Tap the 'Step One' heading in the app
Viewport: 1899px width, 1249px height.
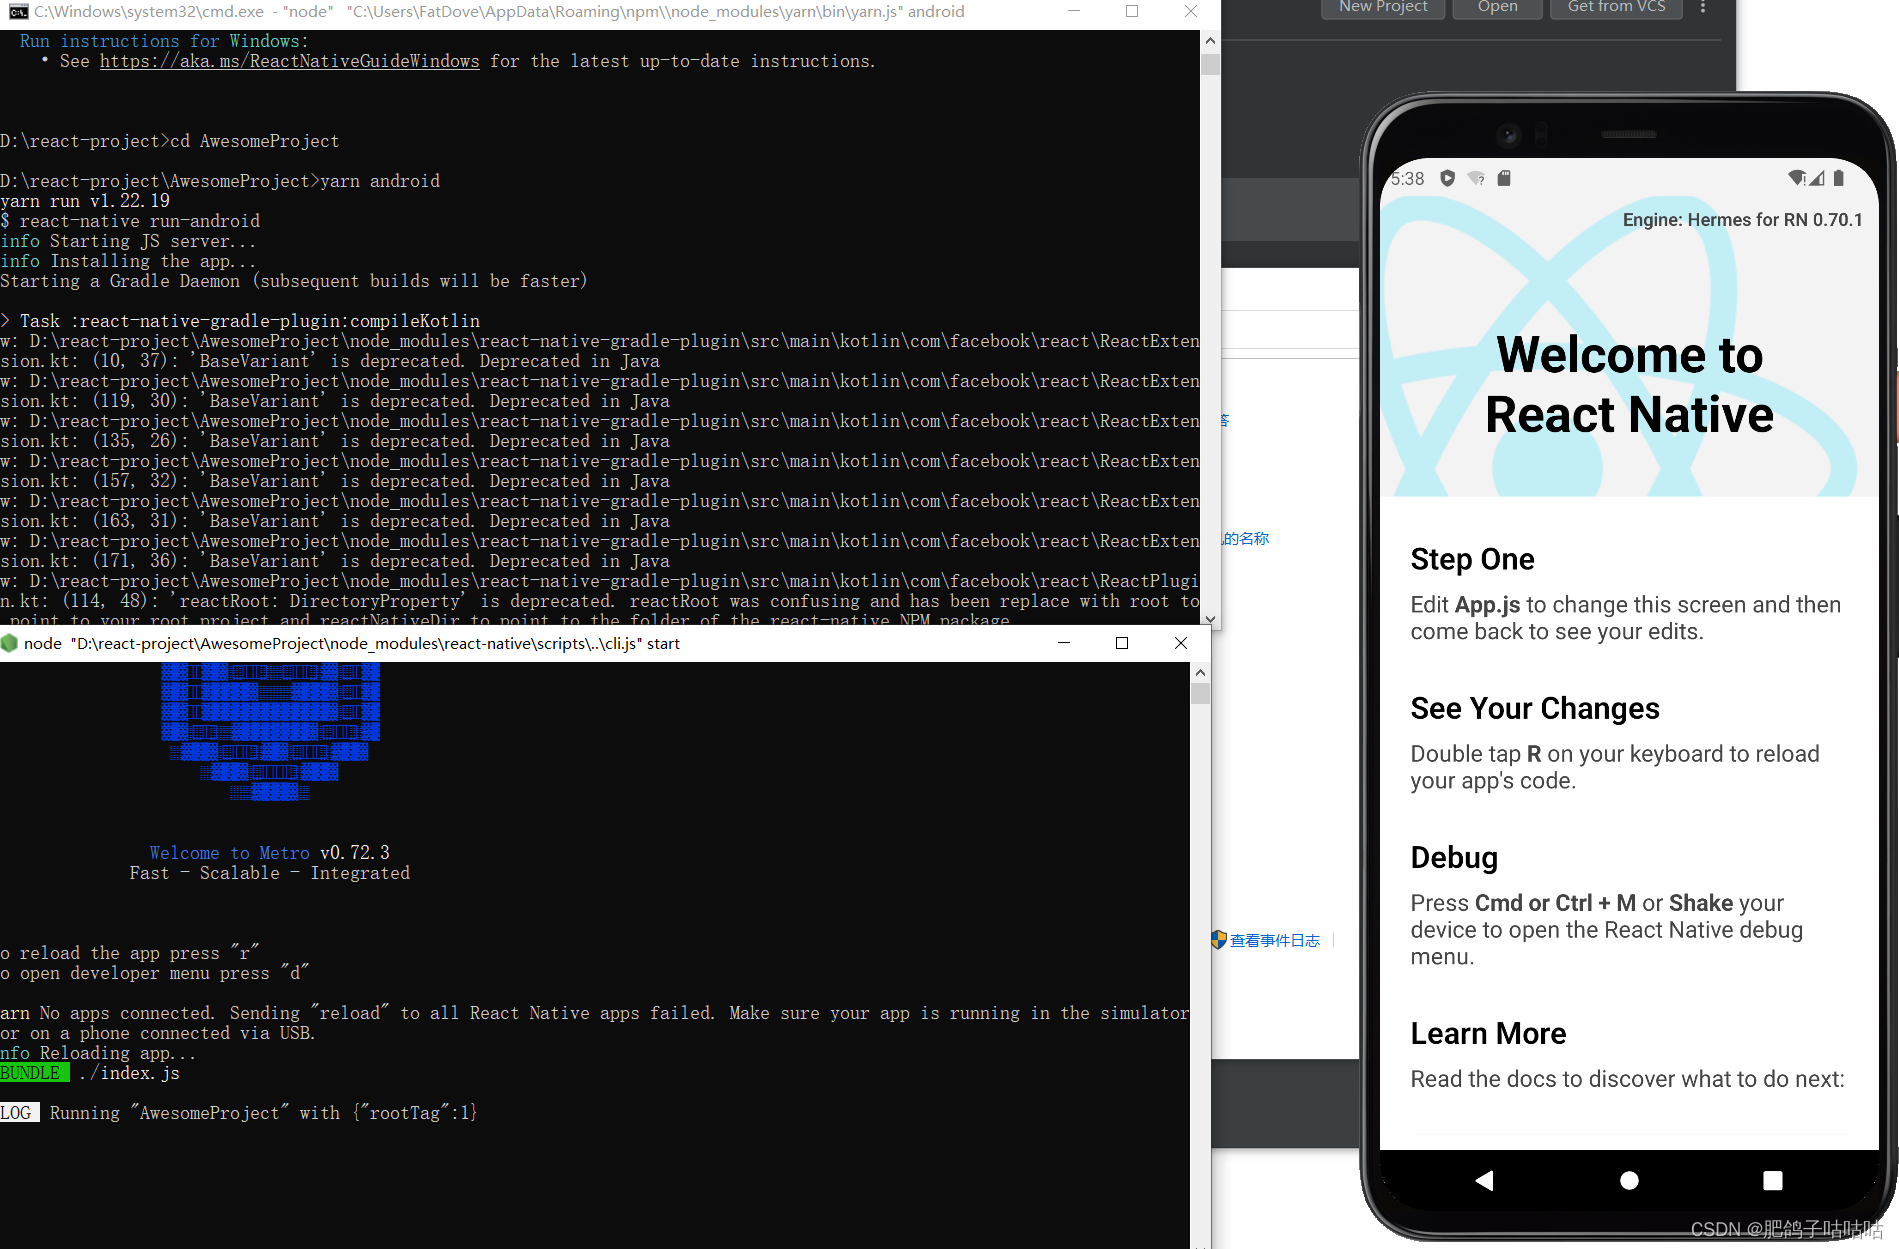coord(1472,559)
